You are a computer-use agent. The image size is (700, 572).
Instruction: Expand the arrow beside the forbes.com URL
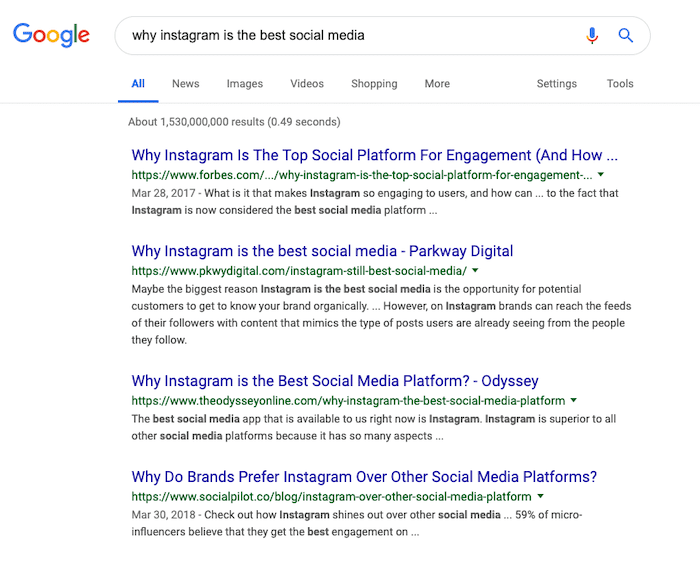pos(601,175)
